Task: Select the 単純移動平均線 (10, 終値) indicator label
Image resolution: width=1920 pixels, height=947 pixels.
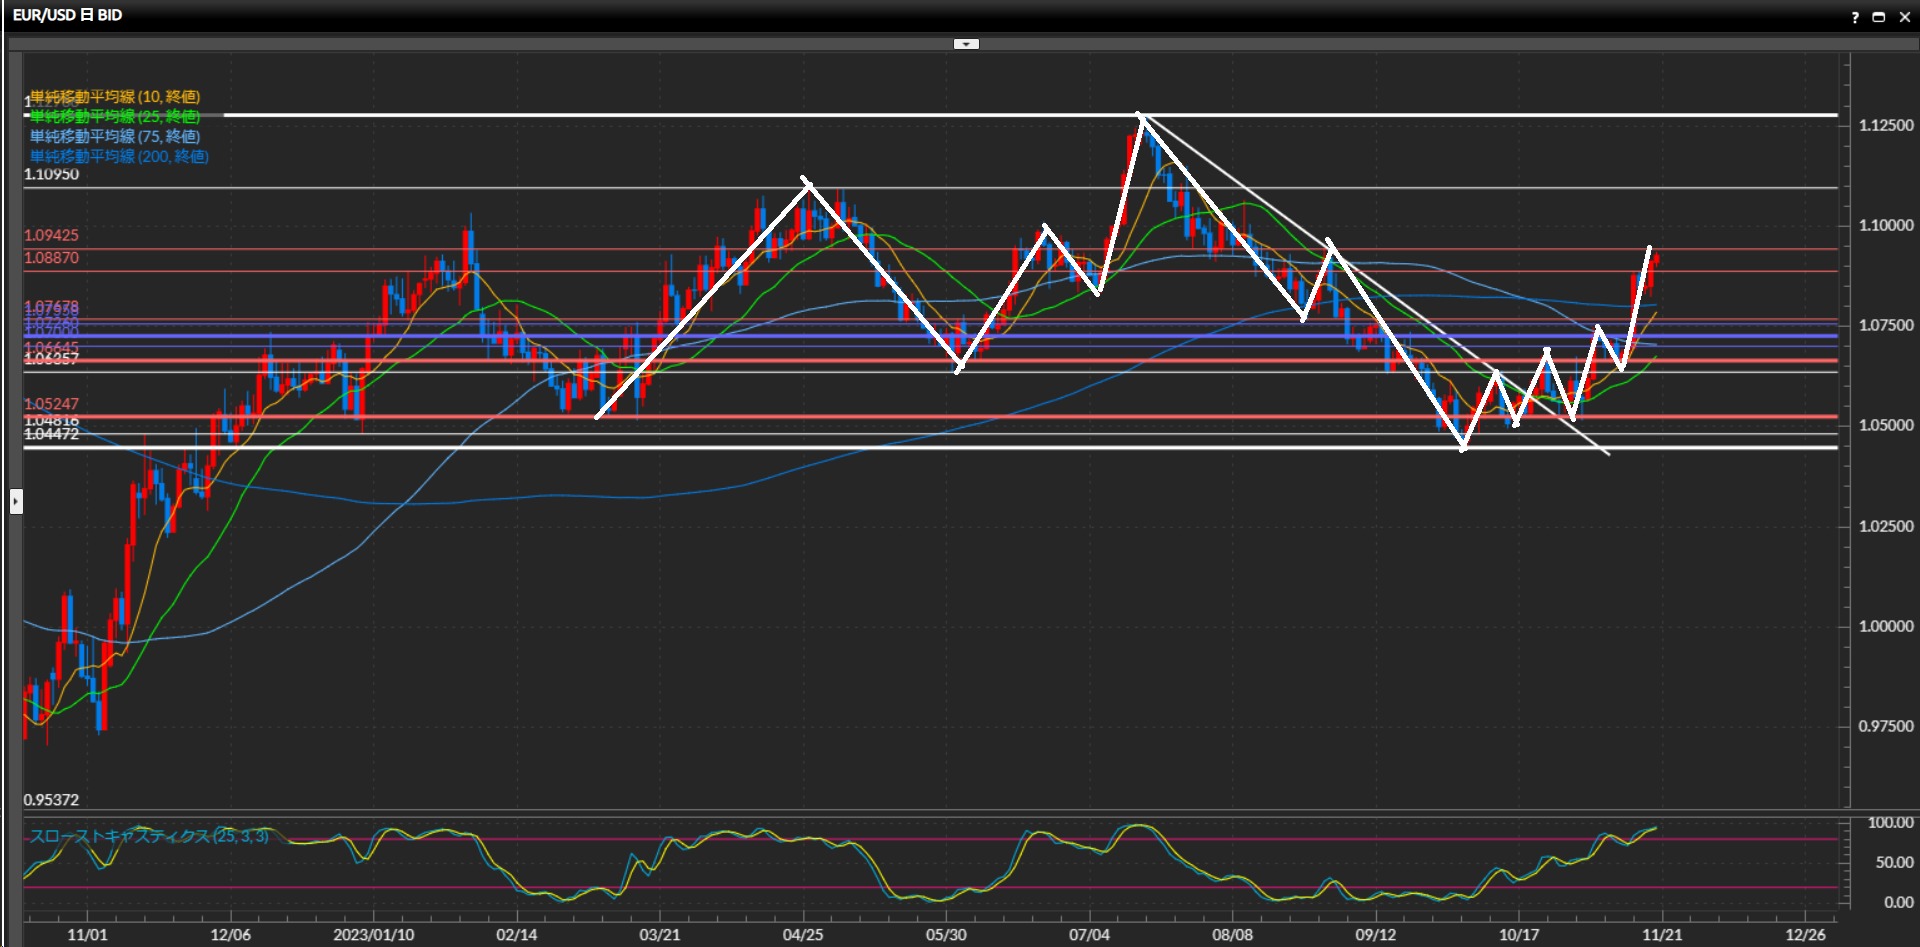Action: click(115, 97)
